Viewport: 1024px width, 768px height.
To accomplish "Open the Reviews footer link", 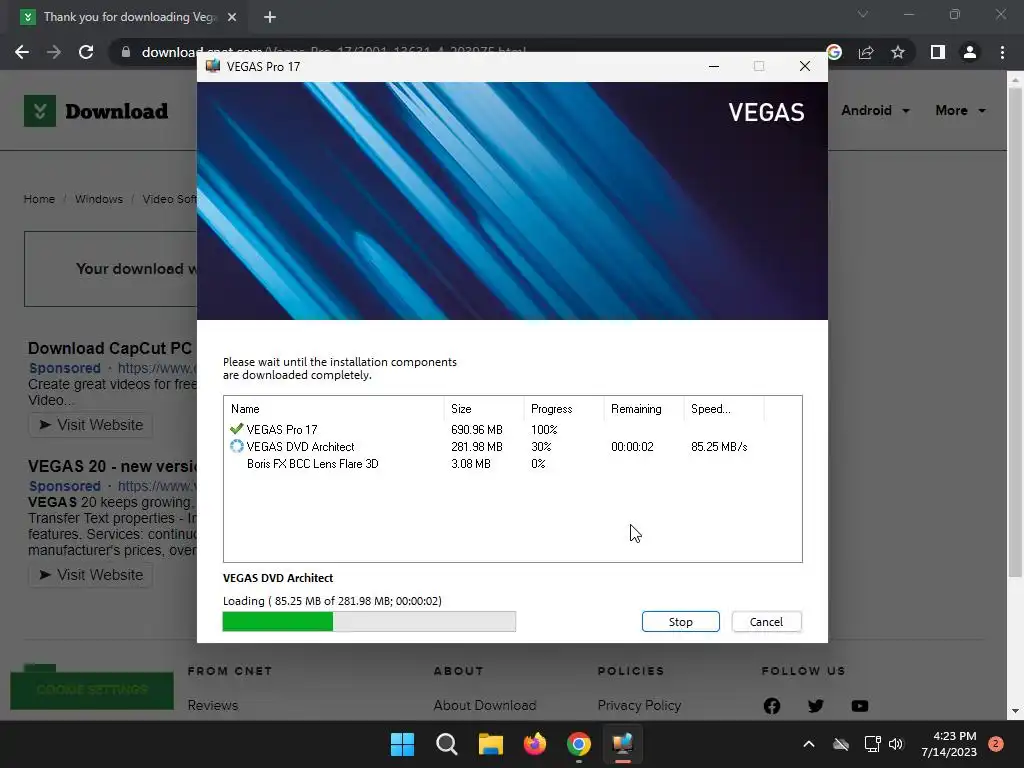I will point(212,705).
